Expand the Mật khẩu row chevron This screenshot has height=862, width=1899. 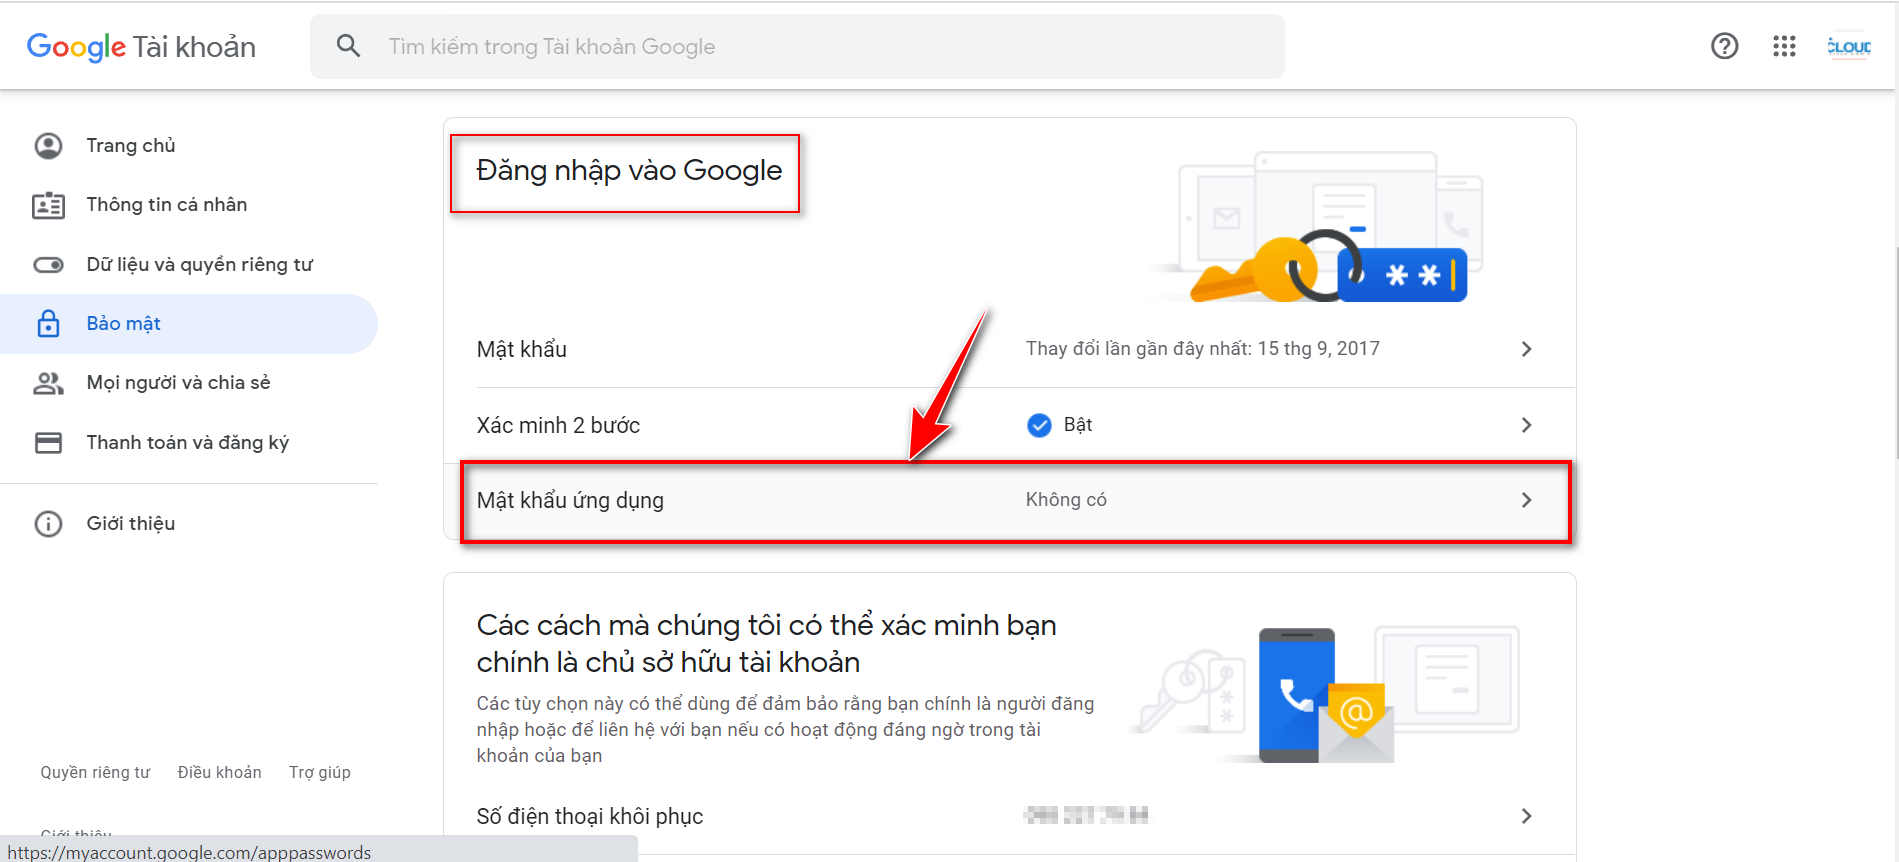coord(1526,349)
